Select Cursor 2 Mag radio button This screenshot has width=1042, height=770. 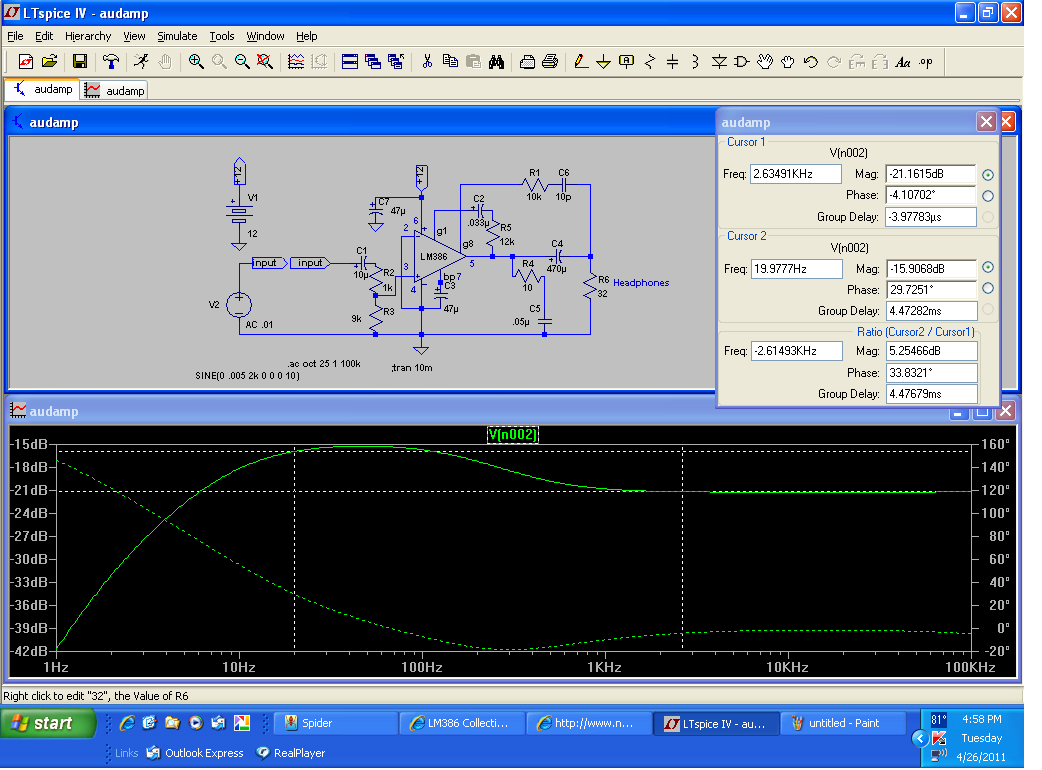click(x=988, y=267)
